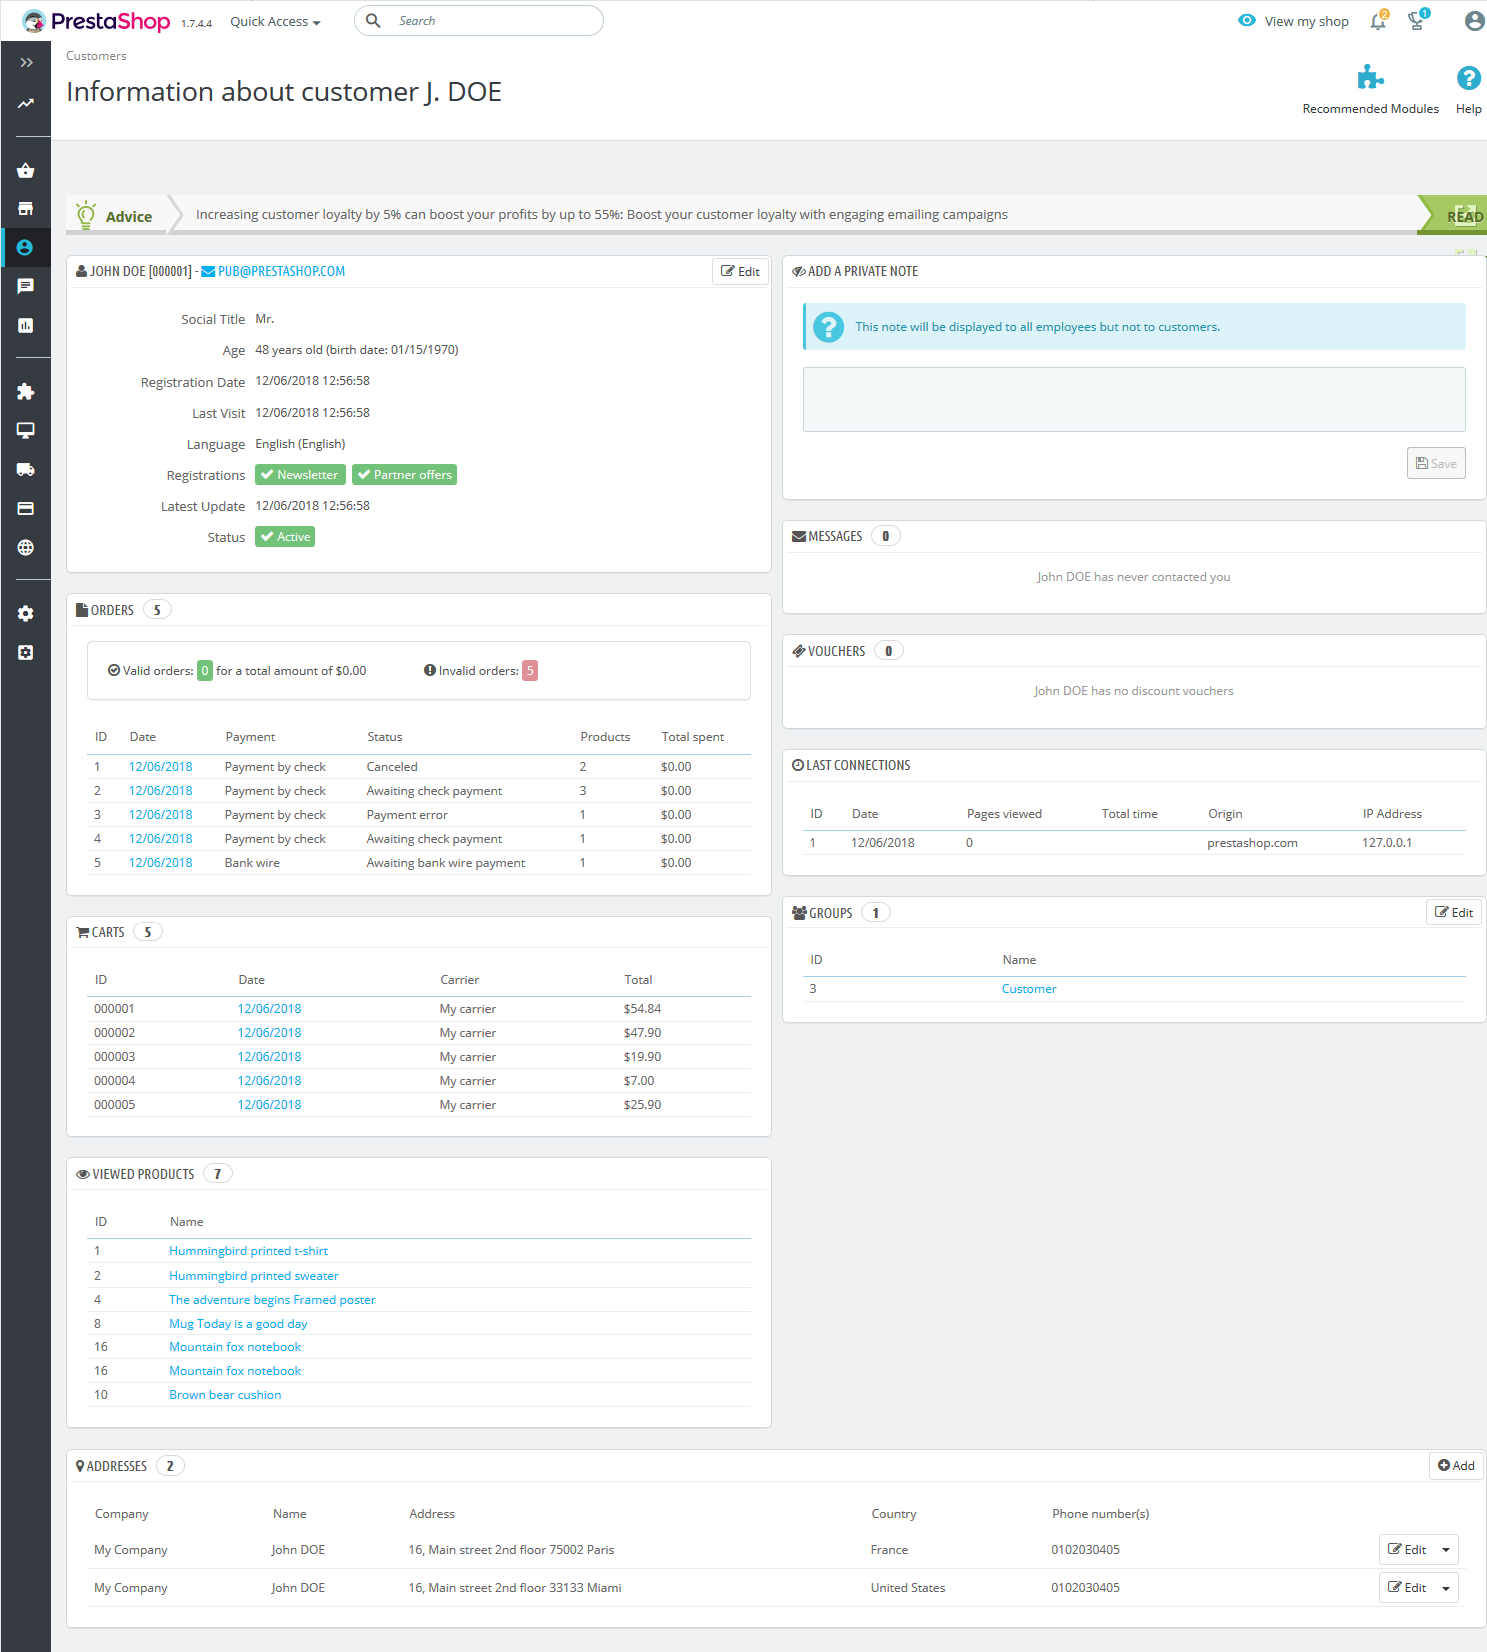Open the Shipping truck icon in sidebar
This screenshot has height=1652, width=1487.
(25, 469)
